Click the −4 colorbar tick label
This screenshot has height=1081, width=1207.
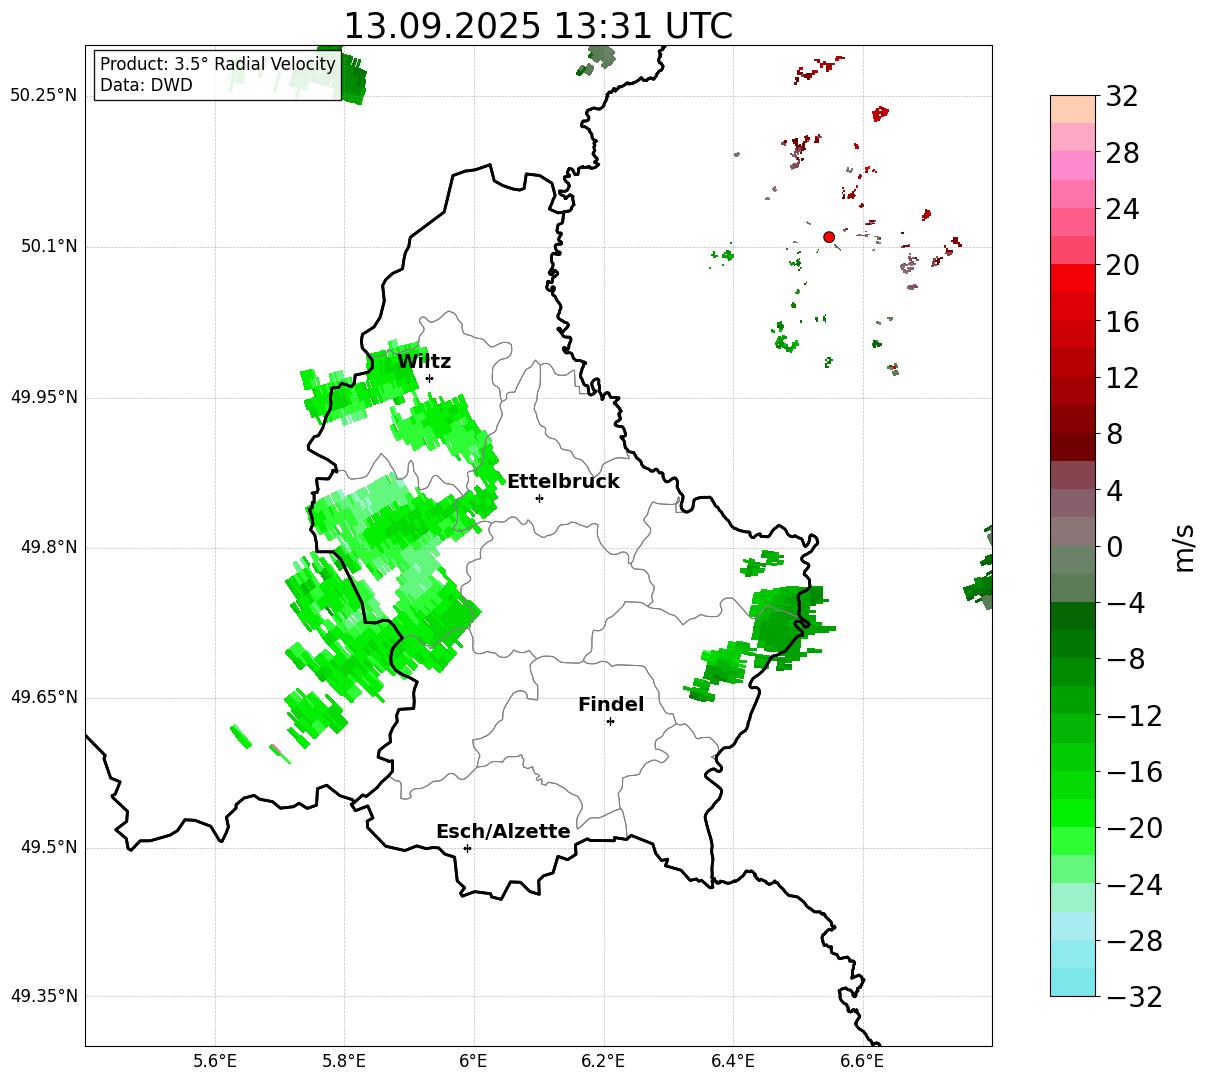pos(1125,604)
